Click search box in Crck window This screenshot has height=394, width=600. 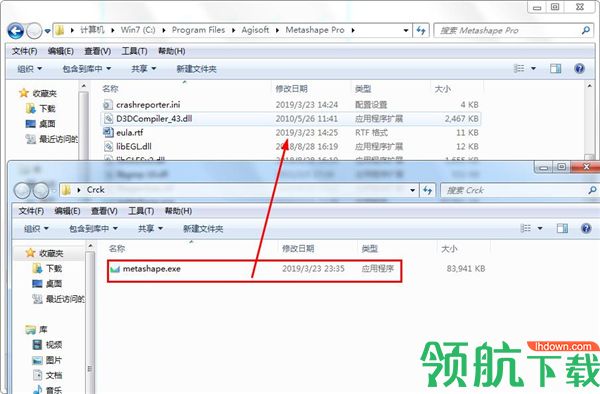tap(519, 190)
